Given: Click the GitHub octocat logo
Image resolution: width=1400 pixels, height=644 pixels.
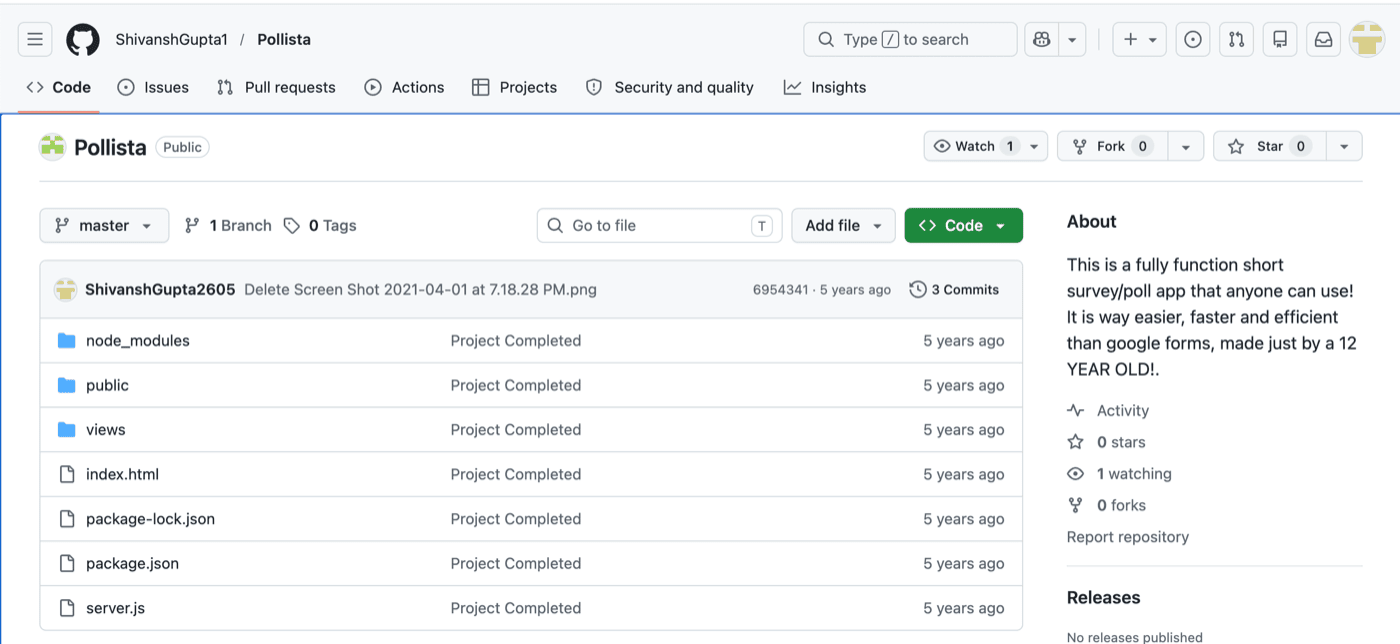Looking at the screenshot, I should (83, 39).
